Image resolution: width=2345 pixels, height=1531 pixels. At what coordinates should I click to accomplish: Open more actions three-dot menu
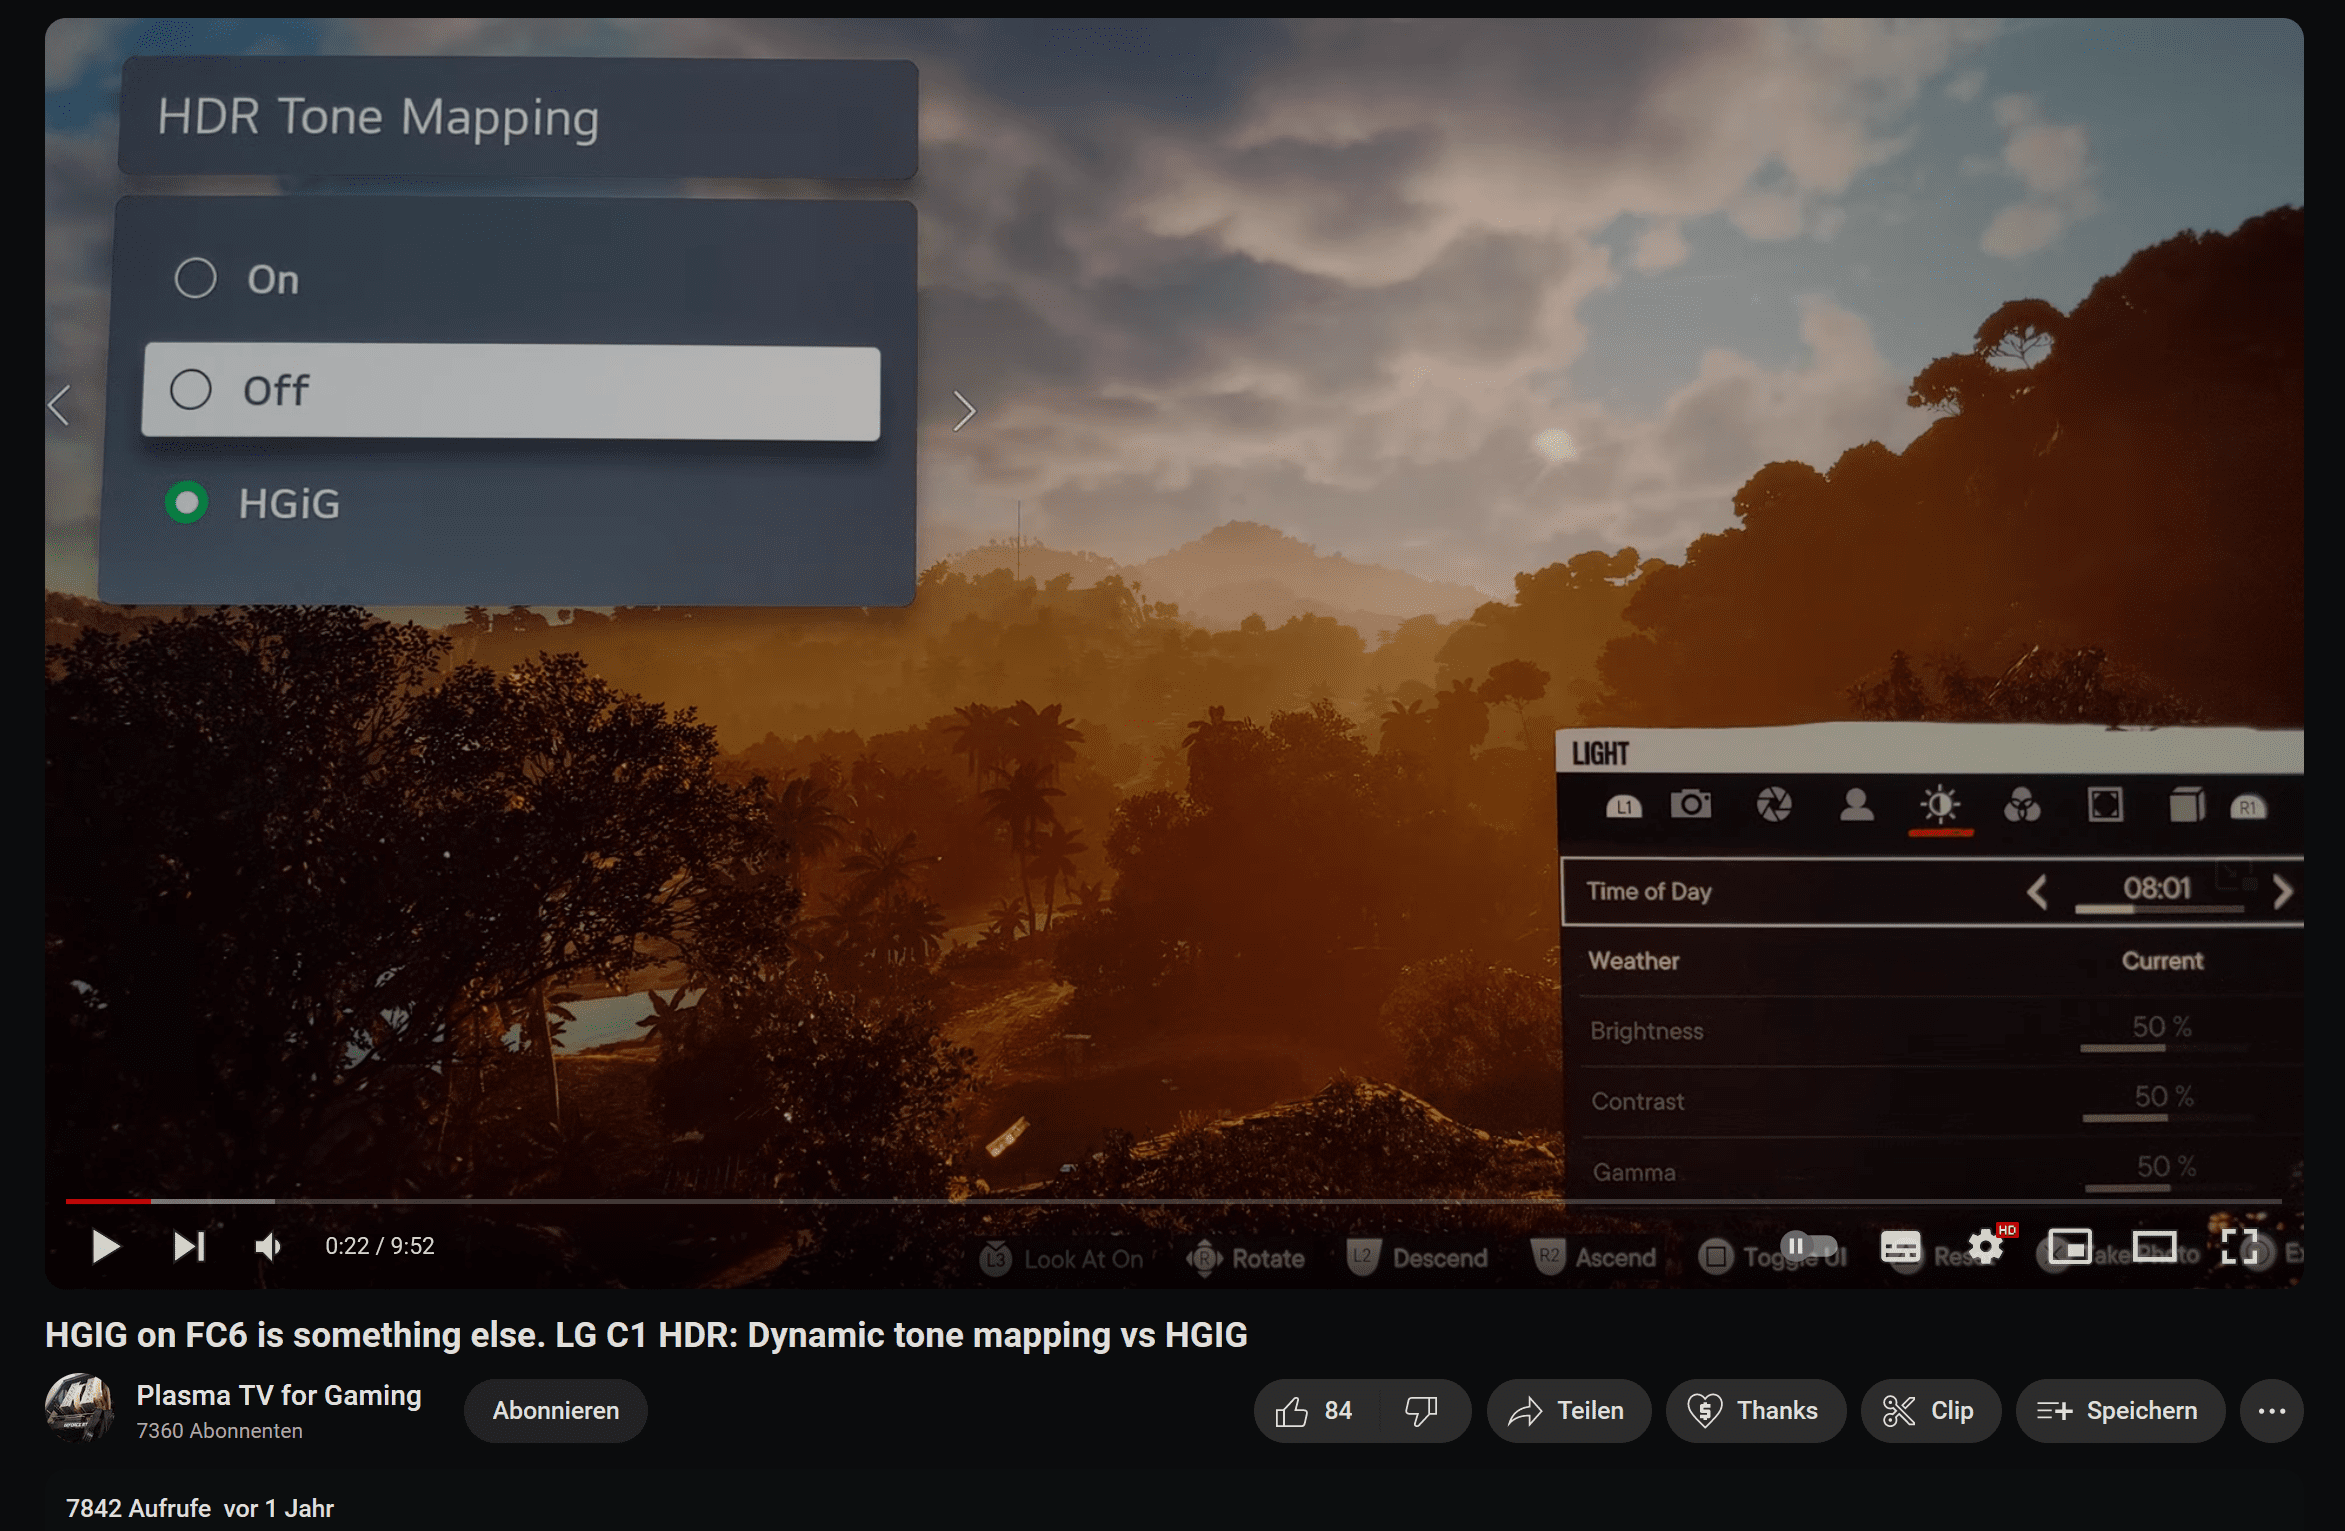2272,1411
